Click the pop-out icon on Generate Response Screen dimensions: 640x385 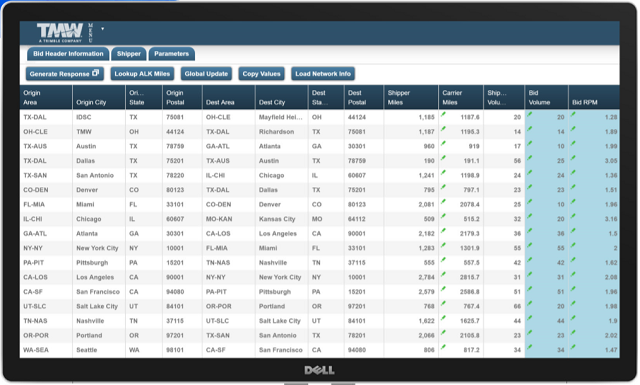(96, 73)
